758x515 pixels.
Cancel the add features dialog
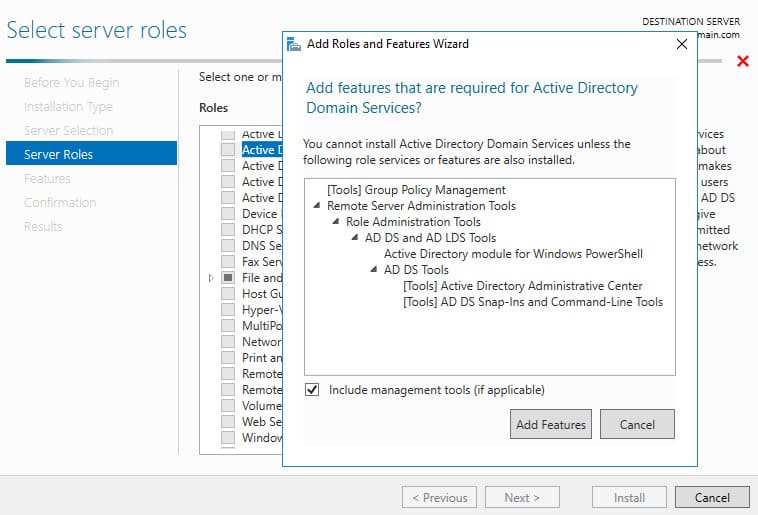(637, 424)
